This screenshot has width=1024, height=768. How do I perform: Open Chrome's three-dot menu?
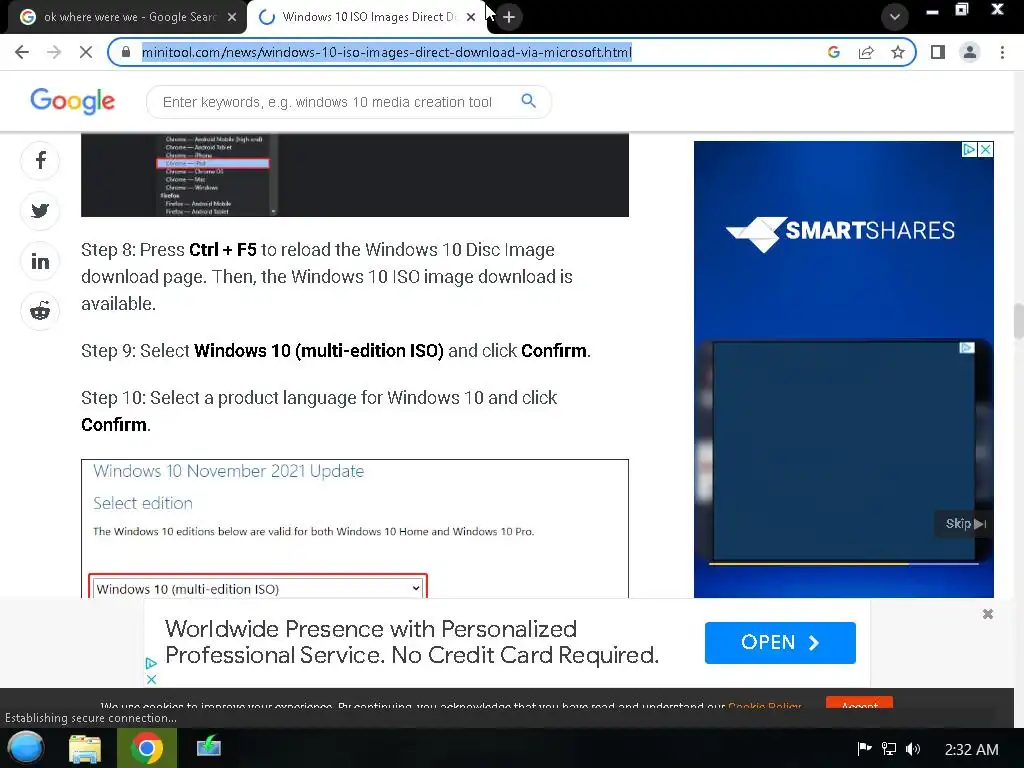[x=1002, y=52]
